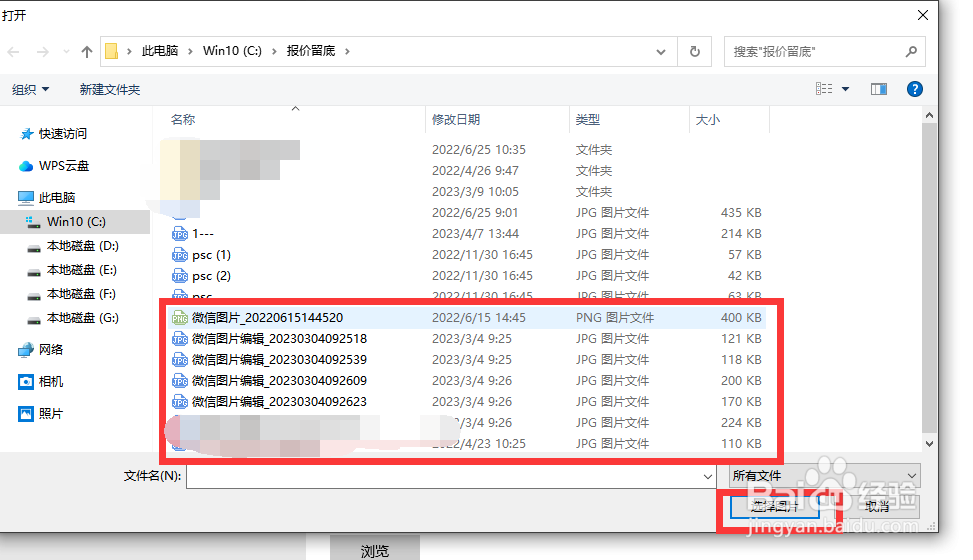Select file 微信图片编辑_20230304092518

279,339
